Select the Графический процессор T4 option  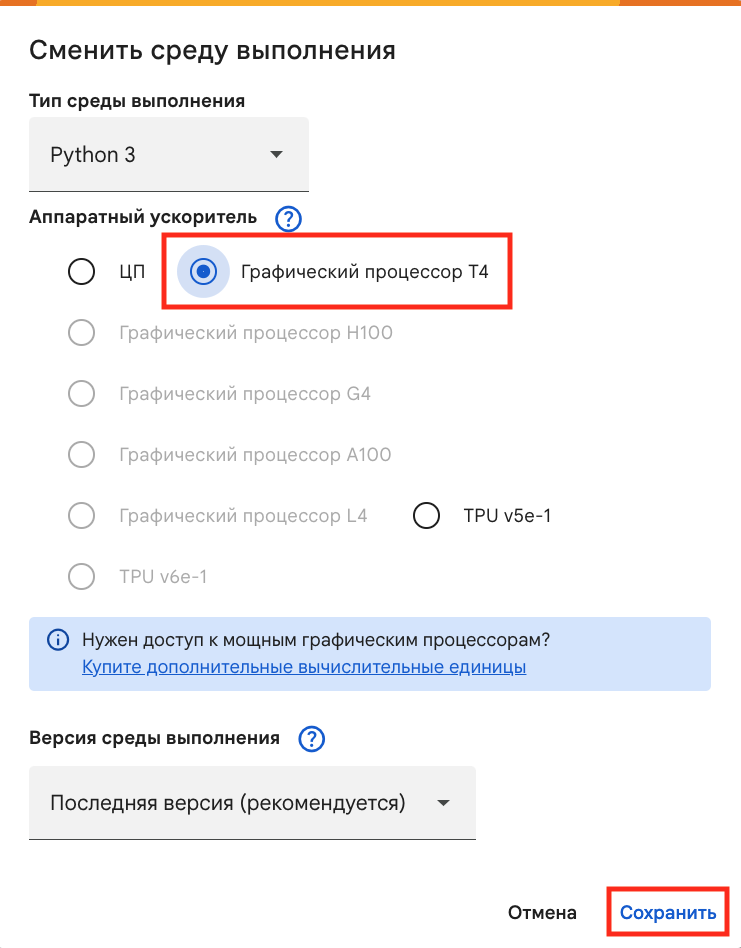203,271
